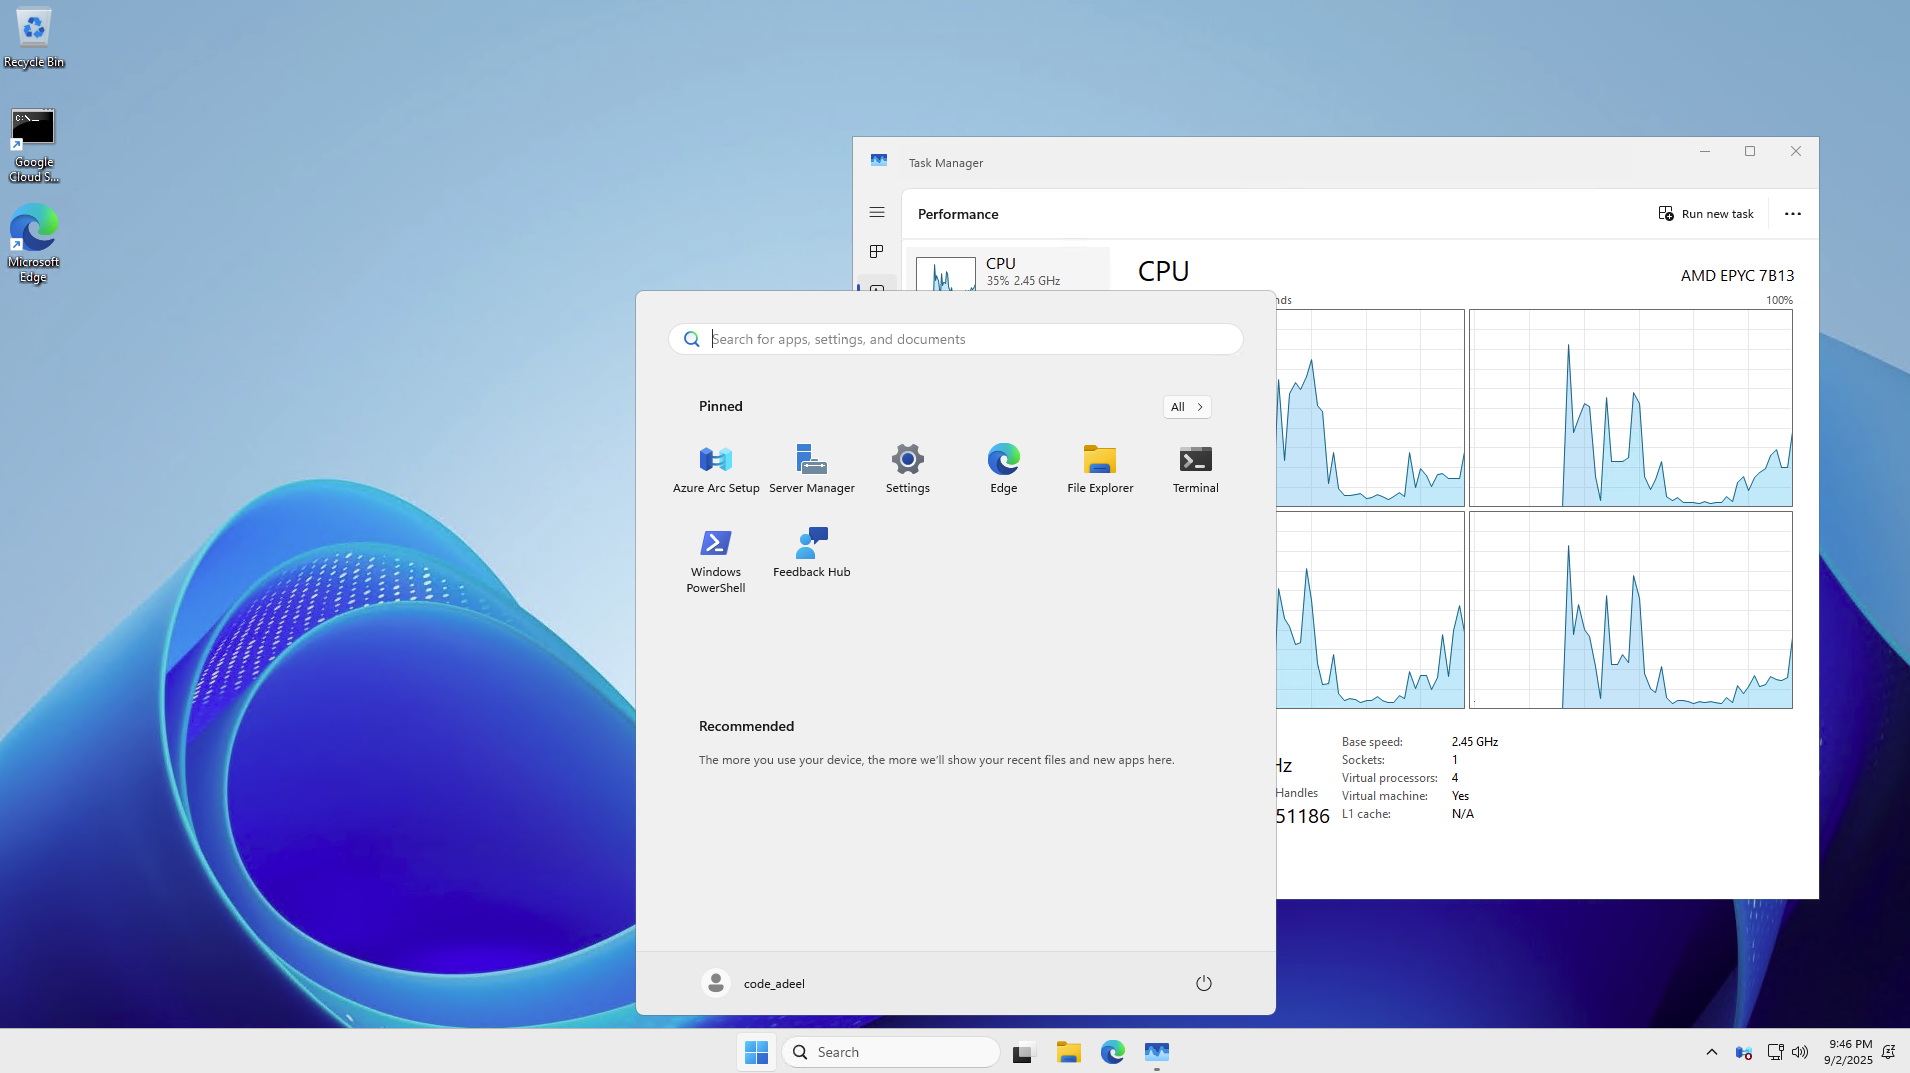Open the code_adeel user account menu
The height and width of the screenshot is (1073, 1910).
pos(753,983)
